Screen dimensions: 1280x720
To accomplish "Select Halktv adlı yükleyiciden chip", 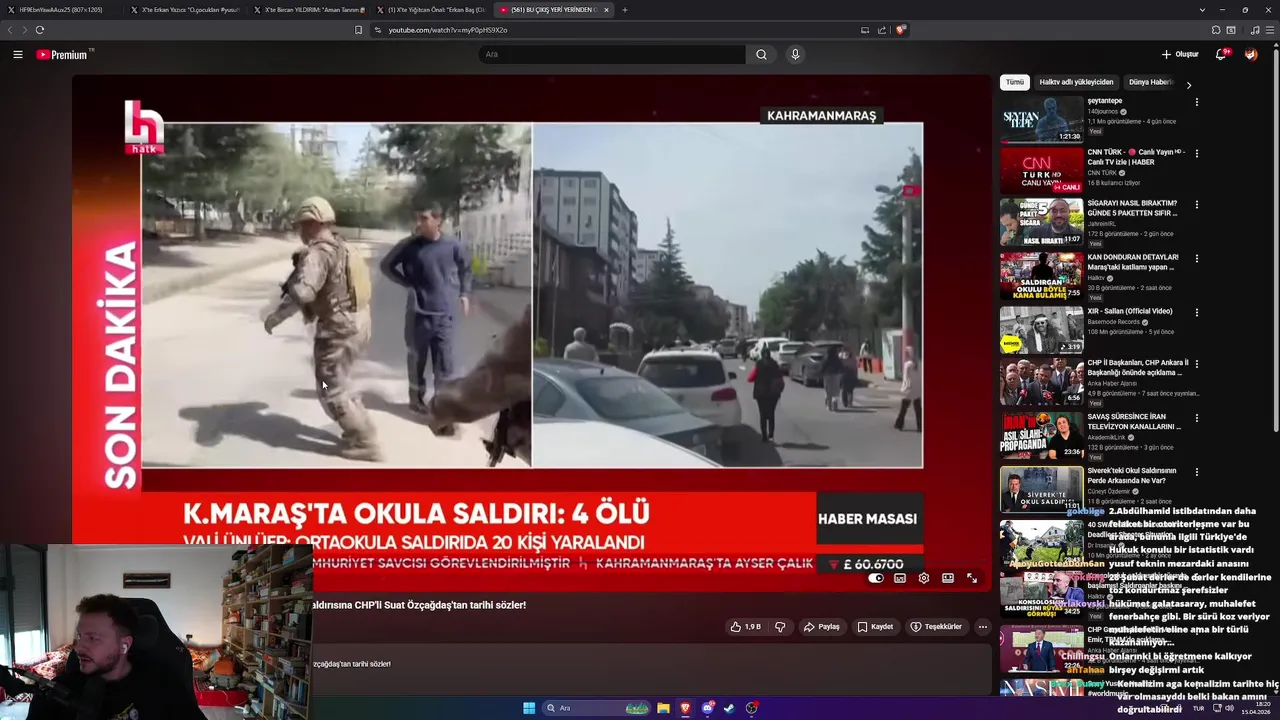I will pos(1076,82).
